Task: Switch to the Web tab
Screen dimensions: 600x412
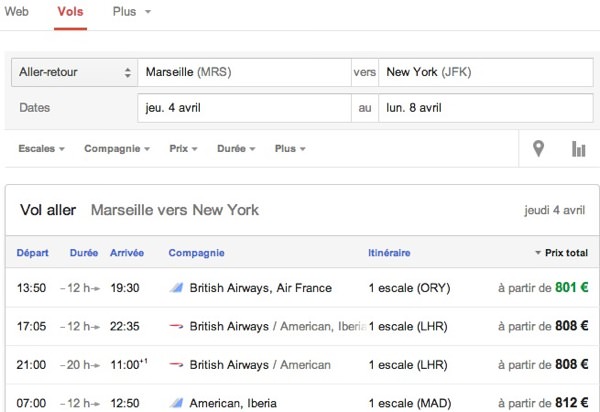Action: click(16, 11)
